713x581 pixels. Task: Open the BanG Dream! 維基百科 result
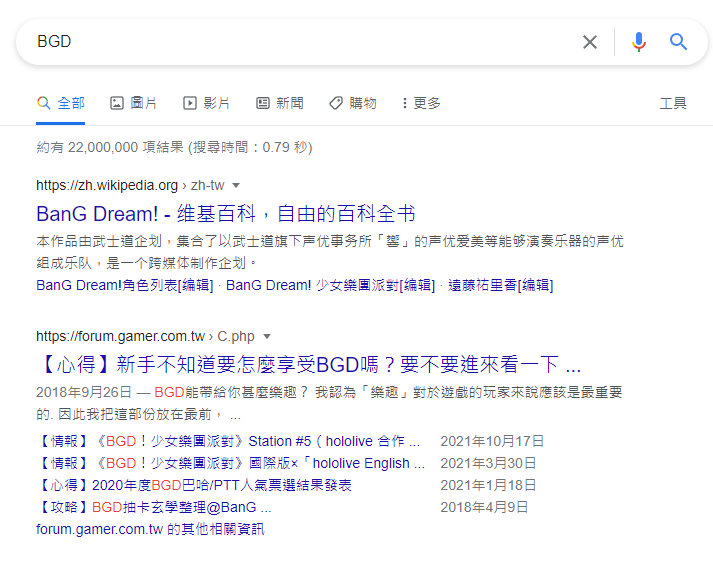(x=226, y=214)
